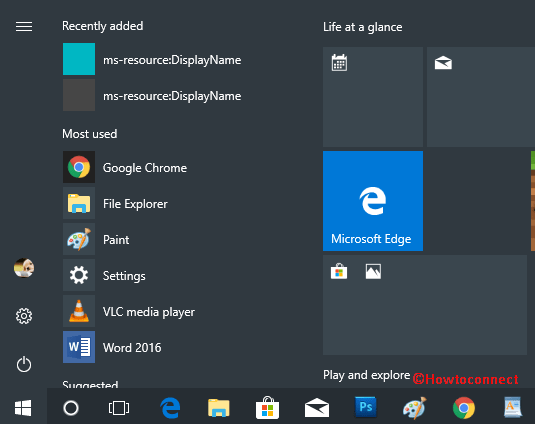
Task: Open the Calendar live tile
Action: 373,97
